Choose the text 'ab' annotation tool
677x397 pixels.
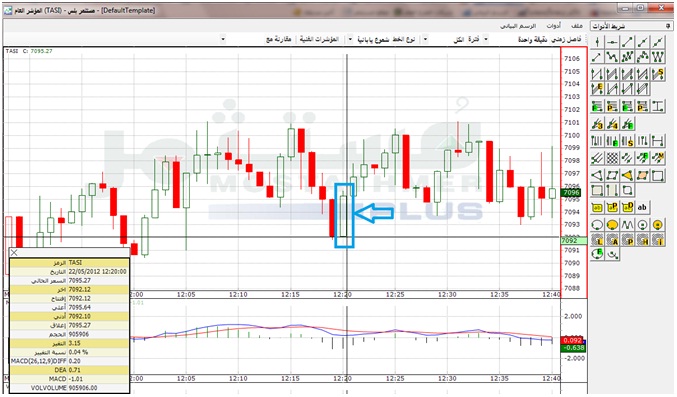tap(642, 207)
